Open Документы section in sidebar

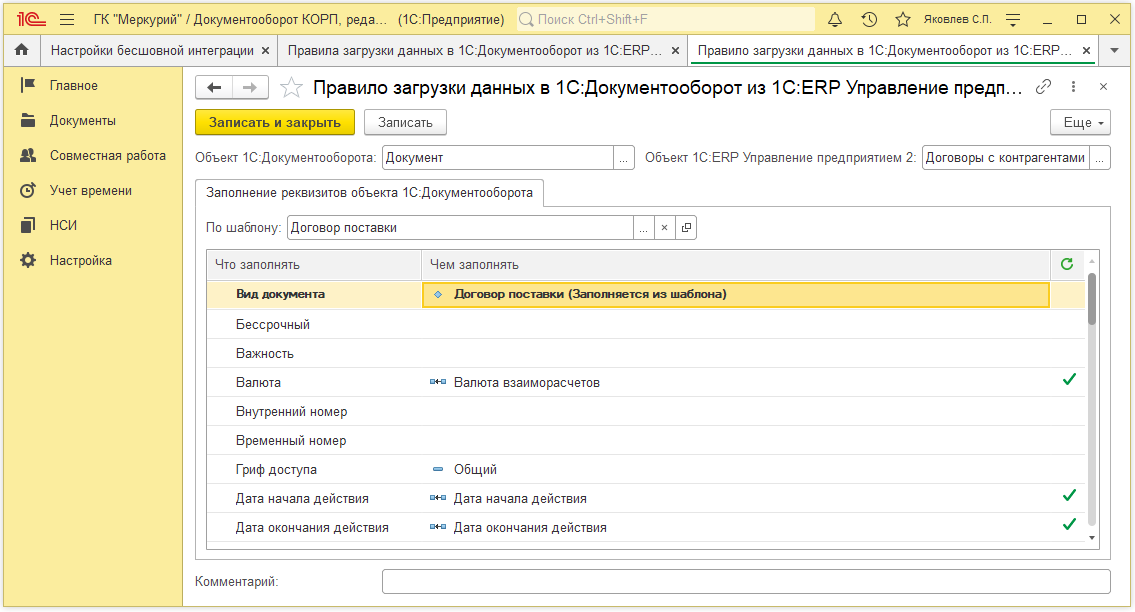pyautogui.click(x=82, y=121)
